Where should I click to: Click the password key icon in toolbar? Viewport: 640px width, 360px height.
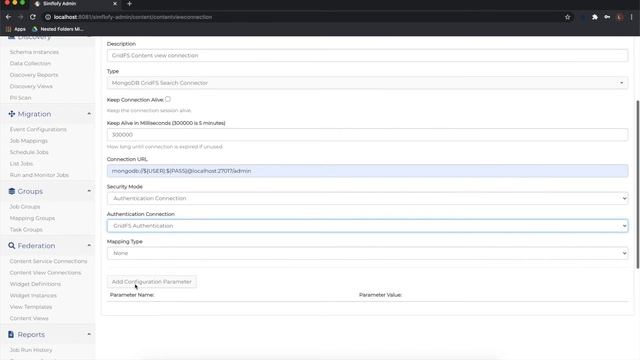(607, 17)
